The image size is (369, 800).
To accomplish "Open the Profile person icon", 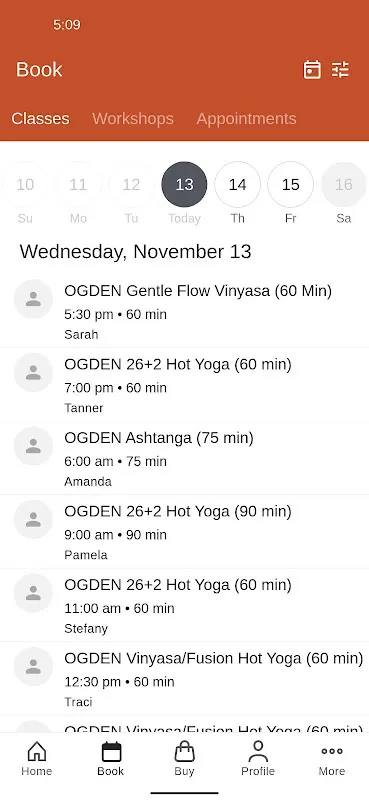I will point(258,751).
